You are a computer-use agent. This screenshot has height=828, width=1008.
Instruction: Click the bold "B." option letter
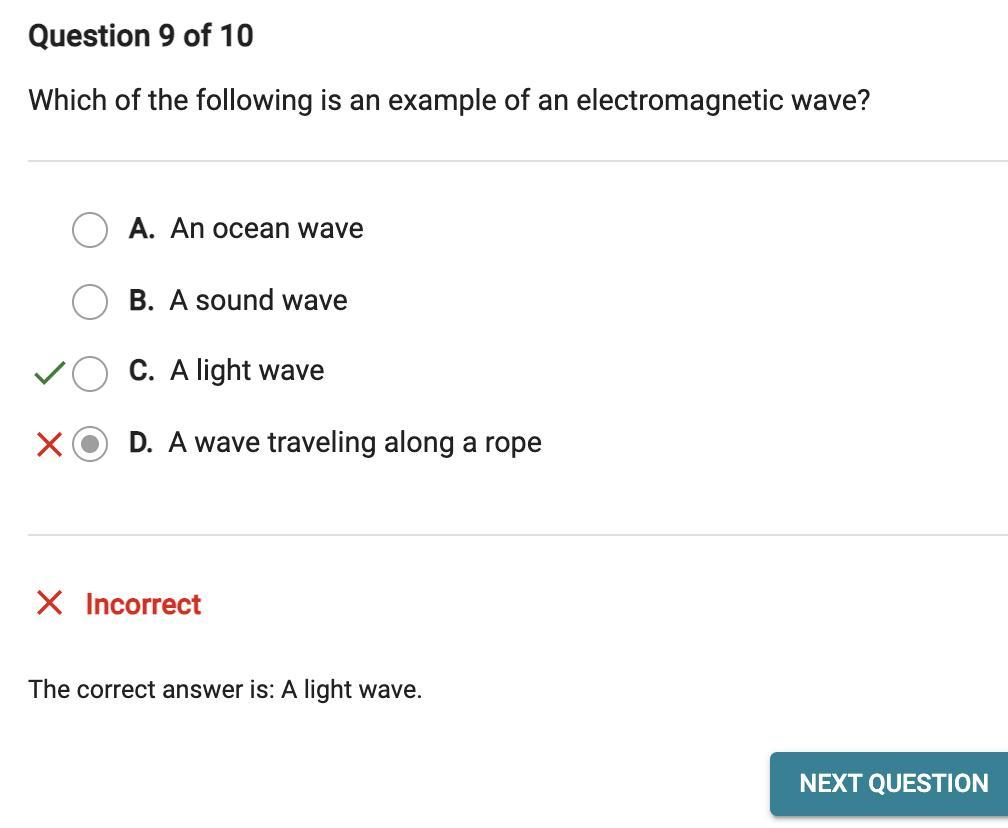coord(141,301)
